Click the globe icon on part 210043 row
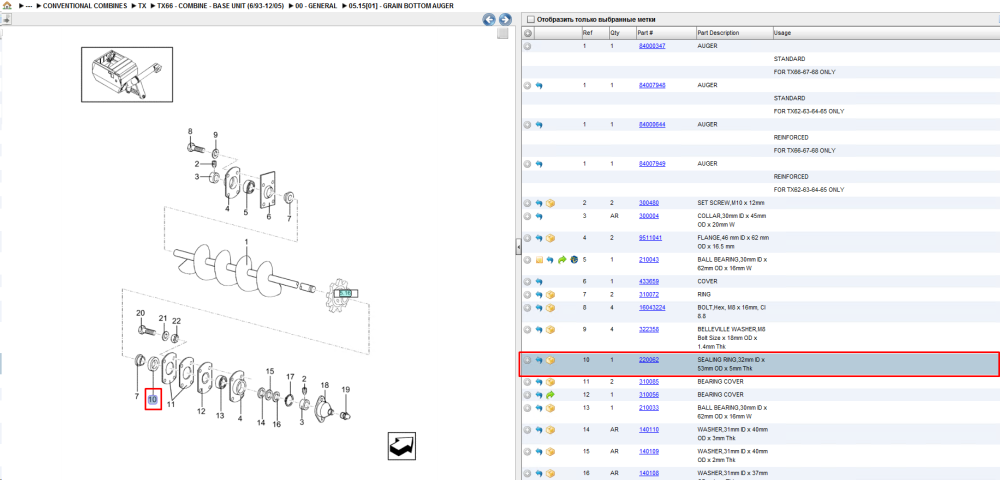This screenshot has width=1000, height=480. pos(573,259)
